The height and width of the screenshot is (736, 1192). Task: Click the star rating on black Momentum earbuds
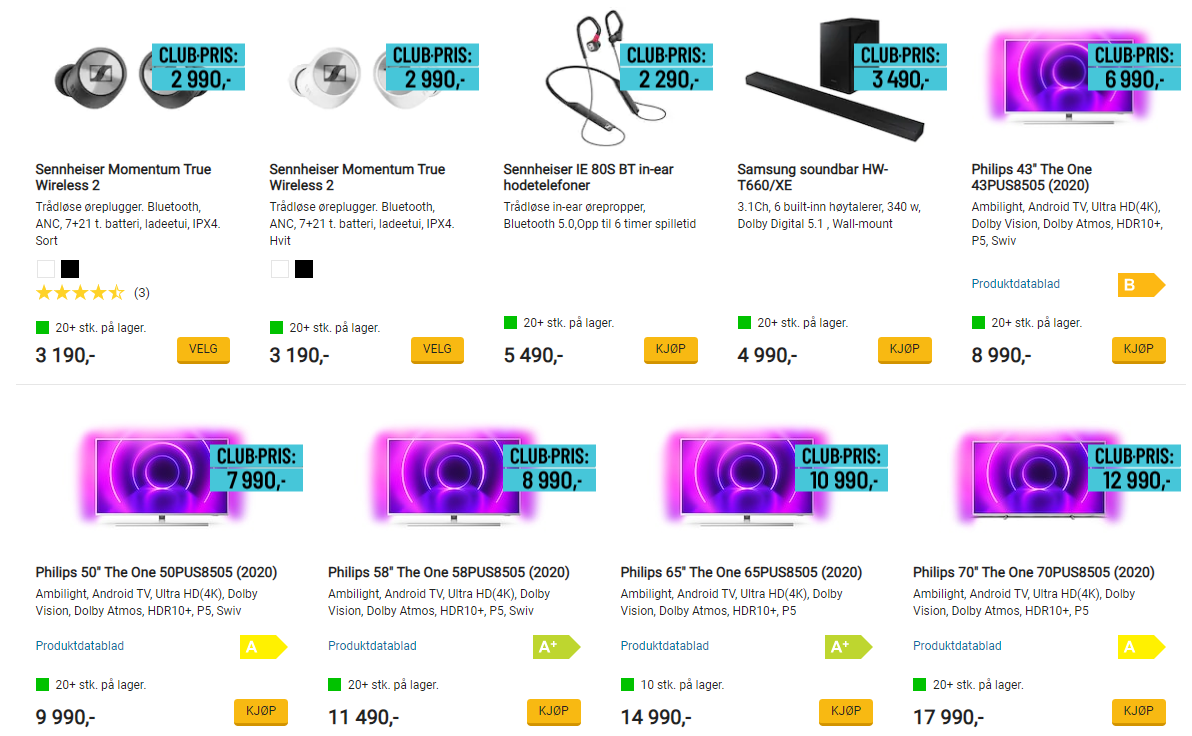(x=81, y=293)
